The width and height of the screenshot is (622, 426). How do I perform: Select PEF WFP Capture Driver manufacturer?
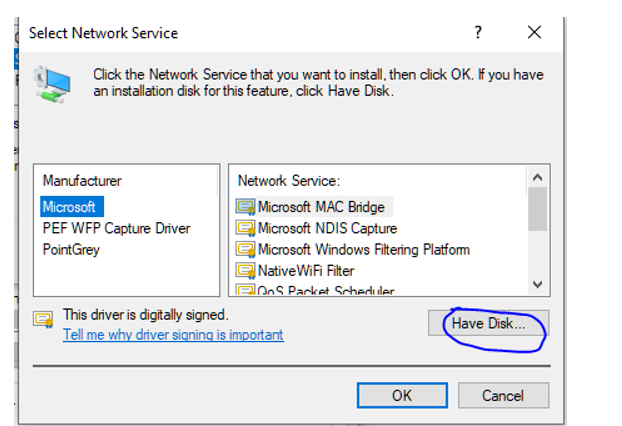click(117, 228)
